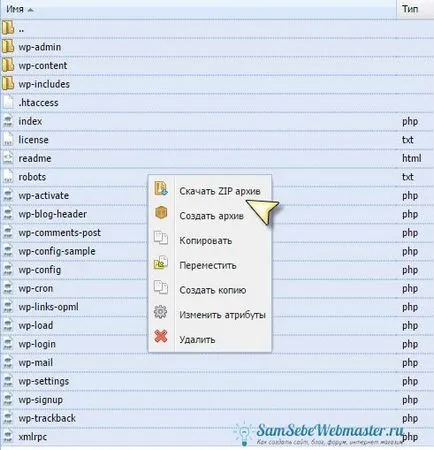Click the 'php' type cell of index

coord(410,121)
